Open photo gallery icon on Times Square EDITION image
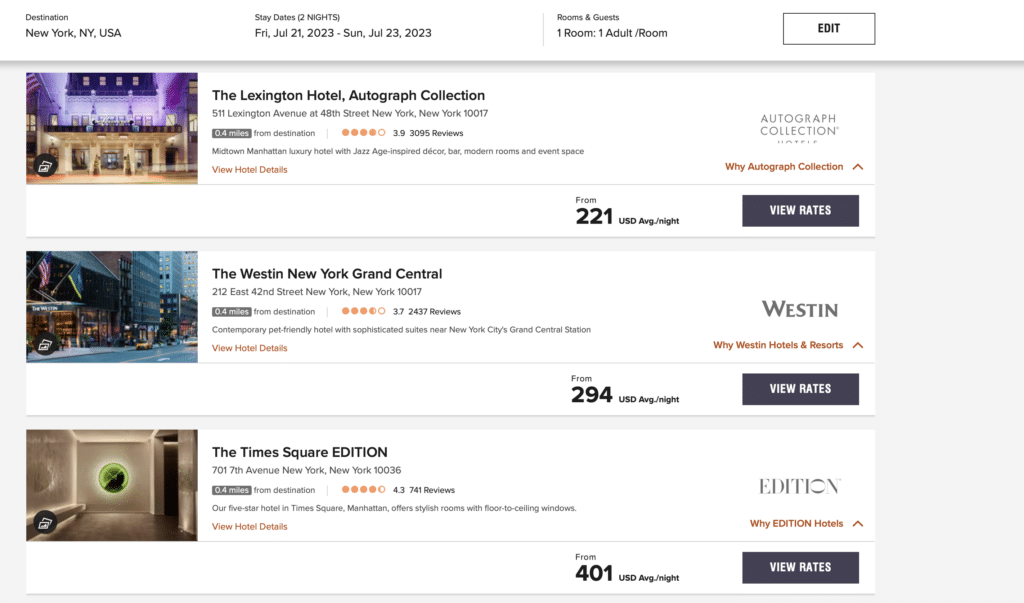Screen dimensions: 1024x603 45,523
